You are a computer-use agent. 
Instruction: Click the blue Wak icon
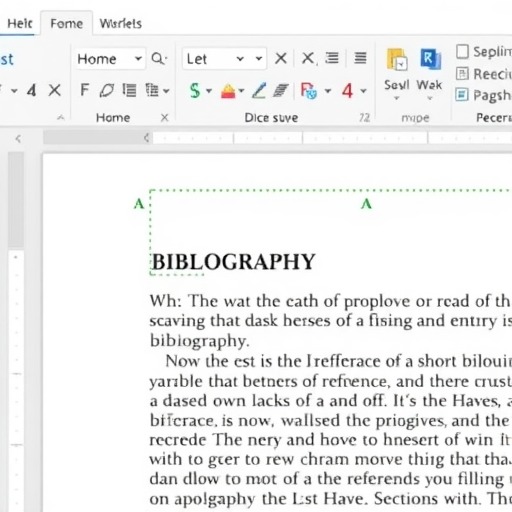click(430, 59)
